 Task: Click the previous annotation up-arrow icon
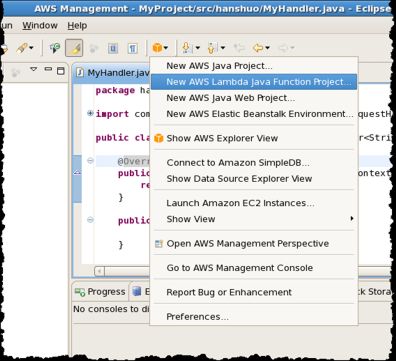[212, 48]
